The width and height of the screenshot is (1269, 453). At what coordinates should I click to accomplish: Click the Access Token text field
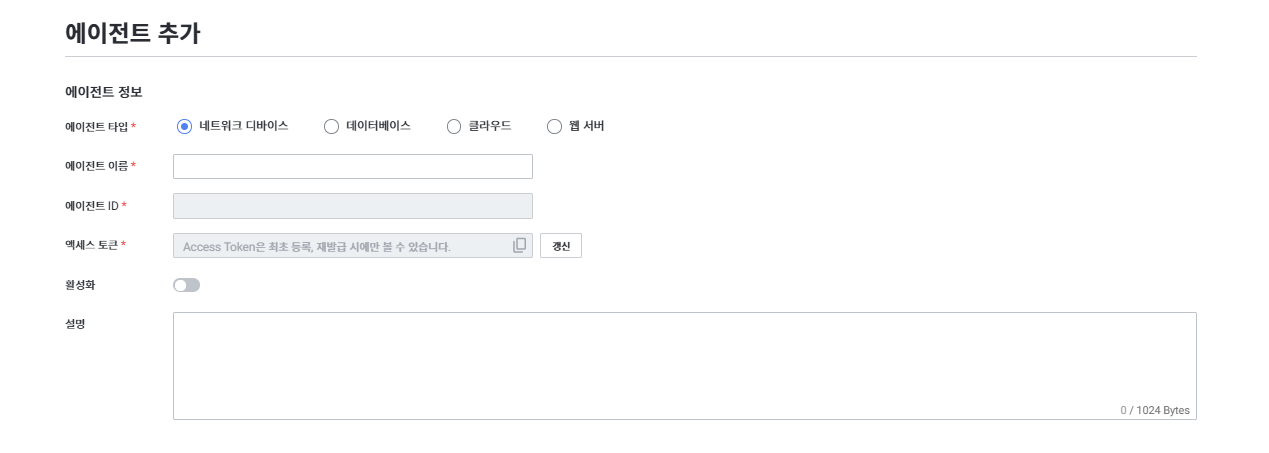click(340, 246)
